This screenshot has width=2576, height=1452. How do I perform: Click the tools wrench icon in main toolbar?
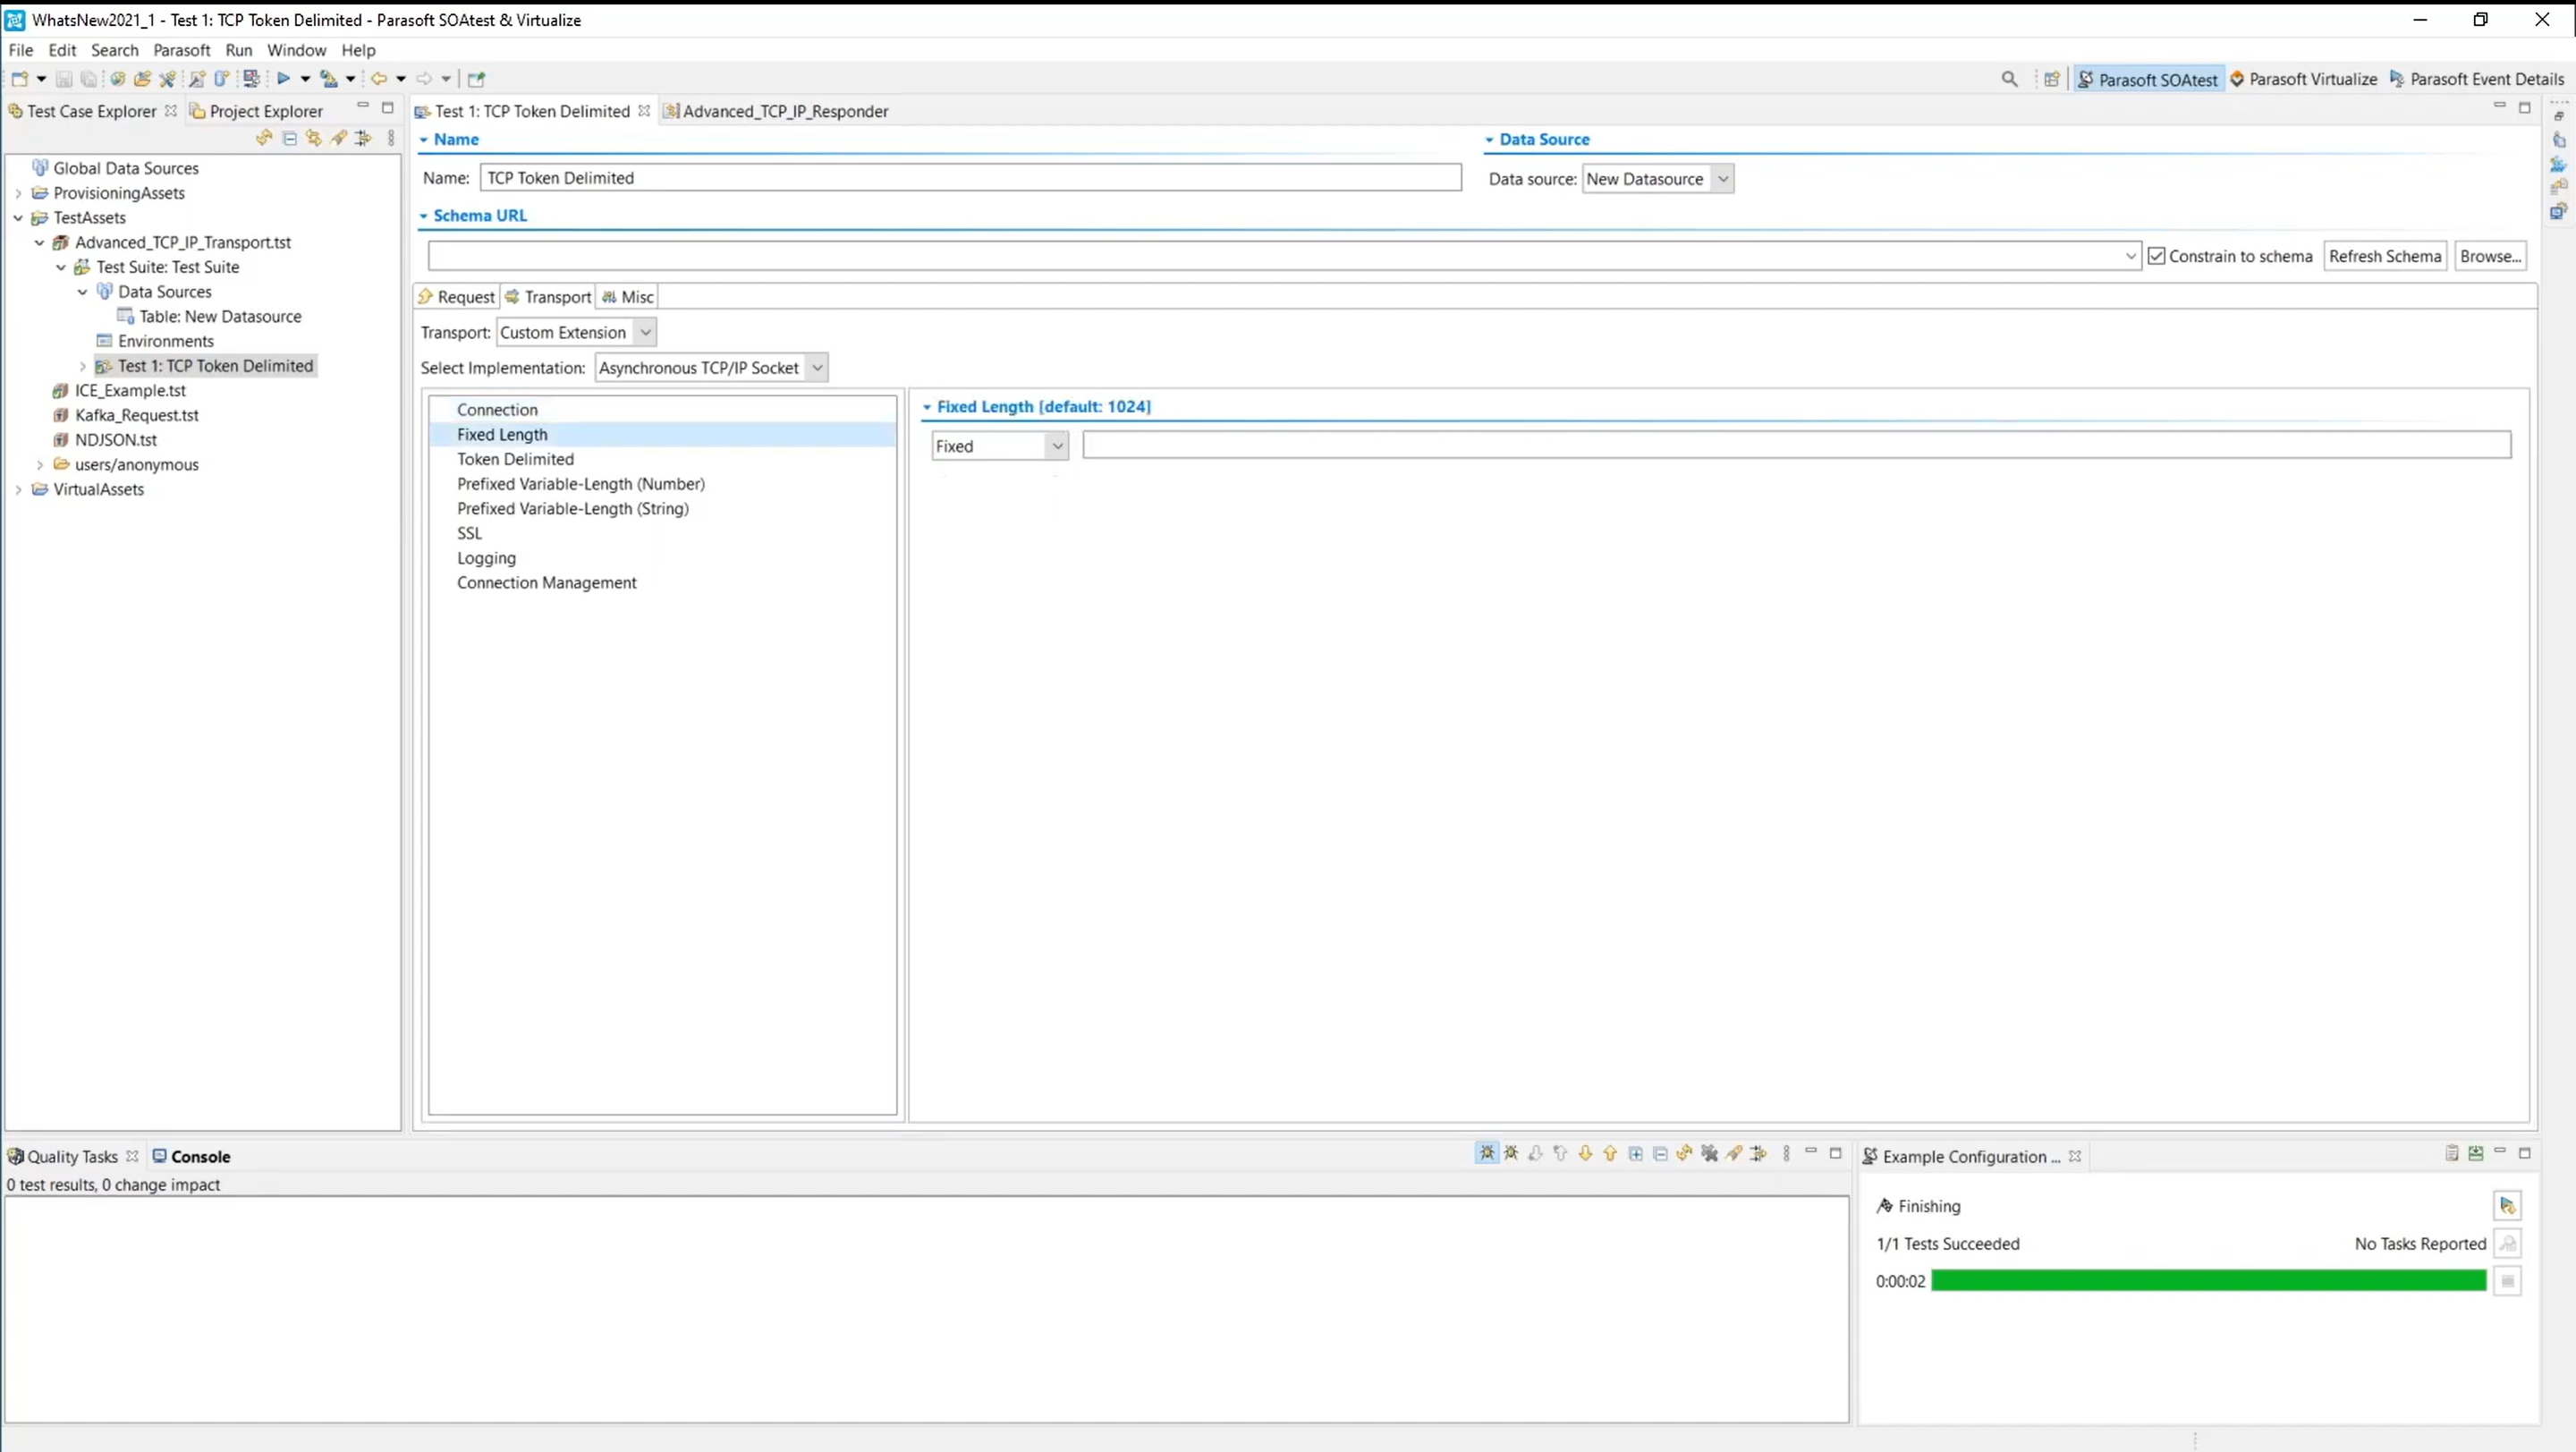pyautogui.click(x=167, y=78)
